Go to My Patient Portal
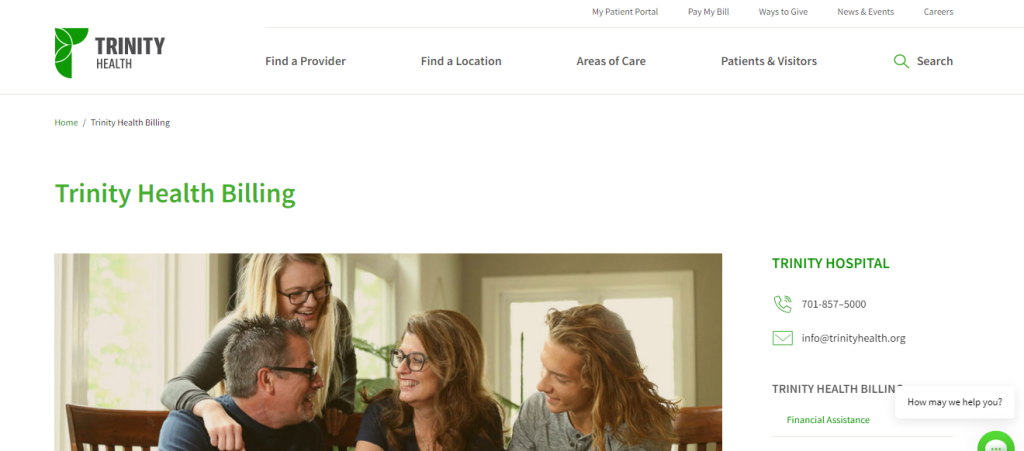The width and height of the screenshot is (1024, 451). (625, 12)
